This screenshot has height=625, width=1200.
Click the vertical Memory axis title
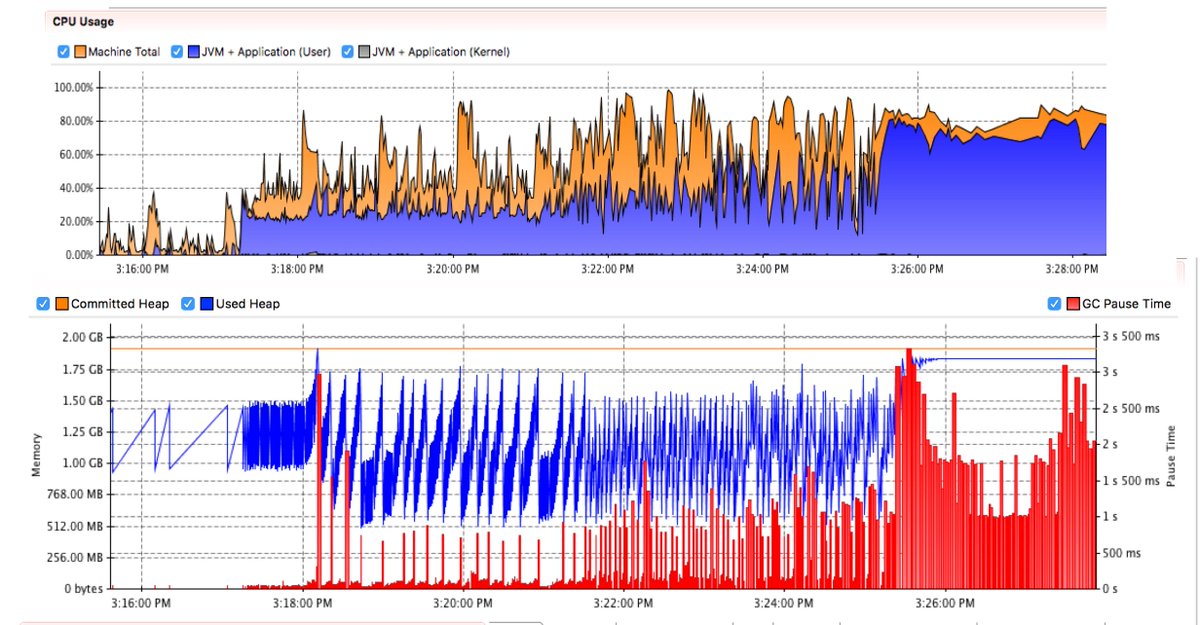pyautogui.click(x=37, y=454)
